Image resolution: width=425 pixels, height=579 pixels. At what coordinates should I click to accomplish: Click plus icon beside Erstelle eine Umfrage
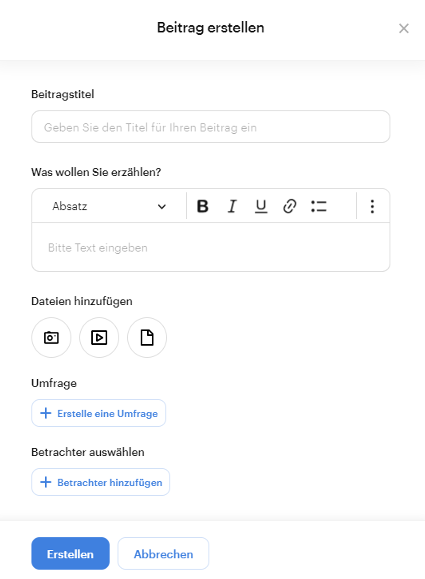pyautogui.click(x=46, y=413)
